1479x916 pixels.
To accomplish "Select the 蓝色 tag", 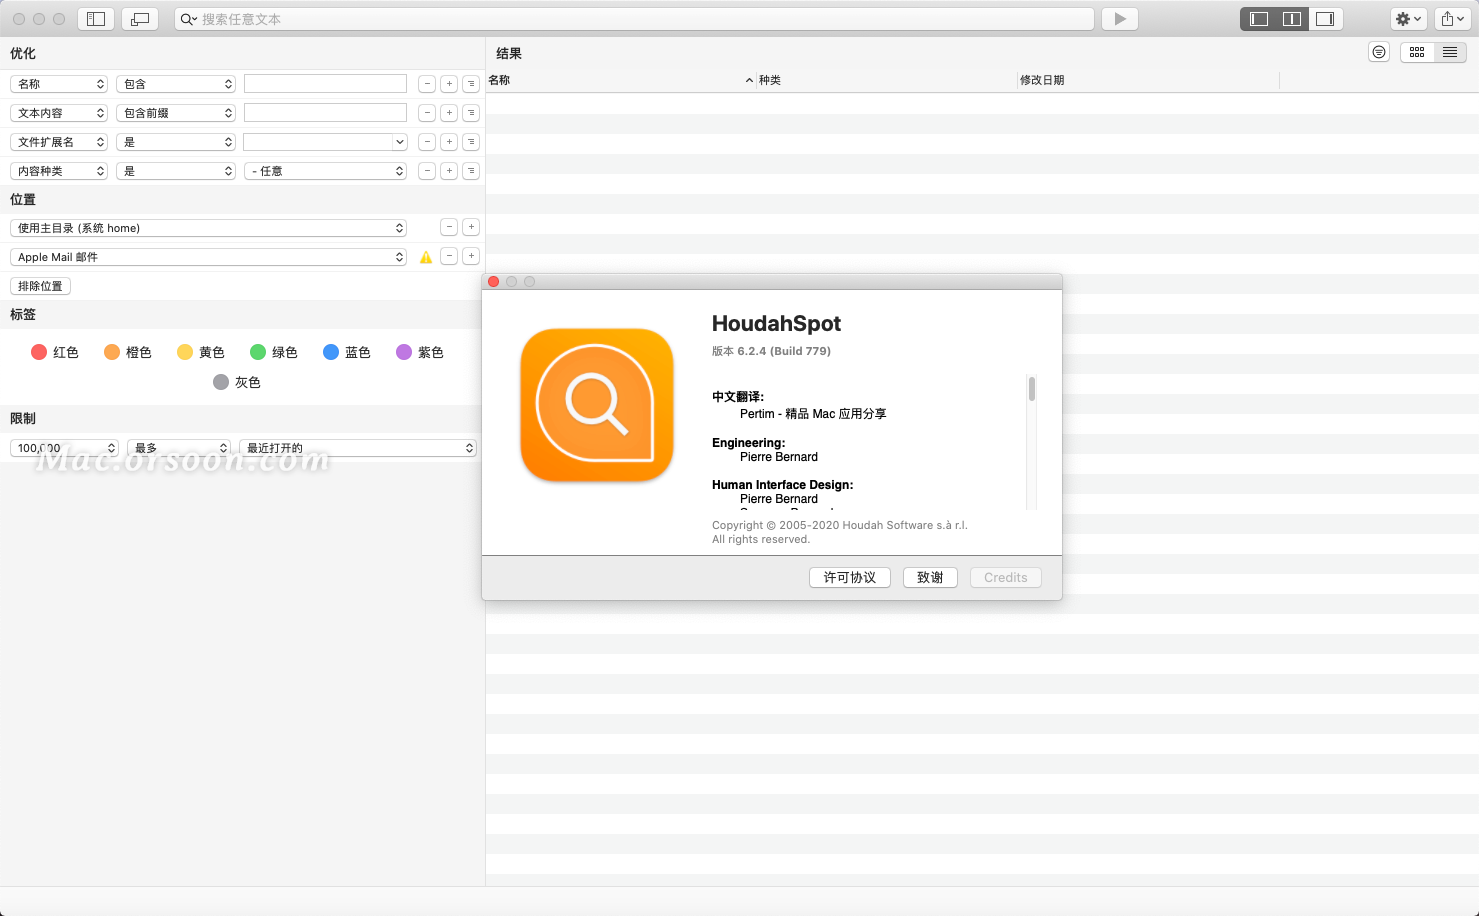I will click(x=347, y=352).
